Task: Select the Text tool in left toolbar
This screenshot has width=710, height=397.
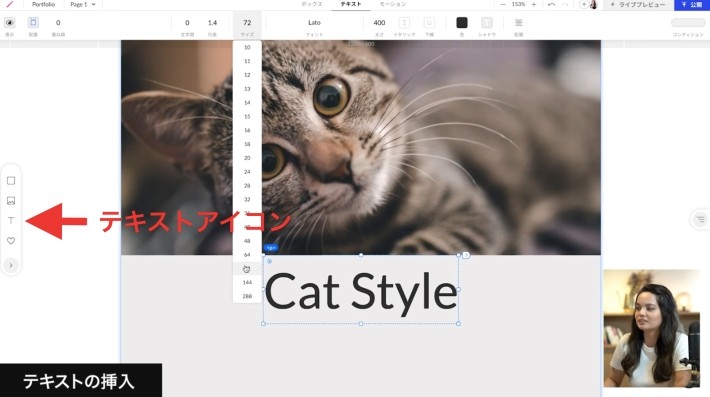Action: (11, 220)
